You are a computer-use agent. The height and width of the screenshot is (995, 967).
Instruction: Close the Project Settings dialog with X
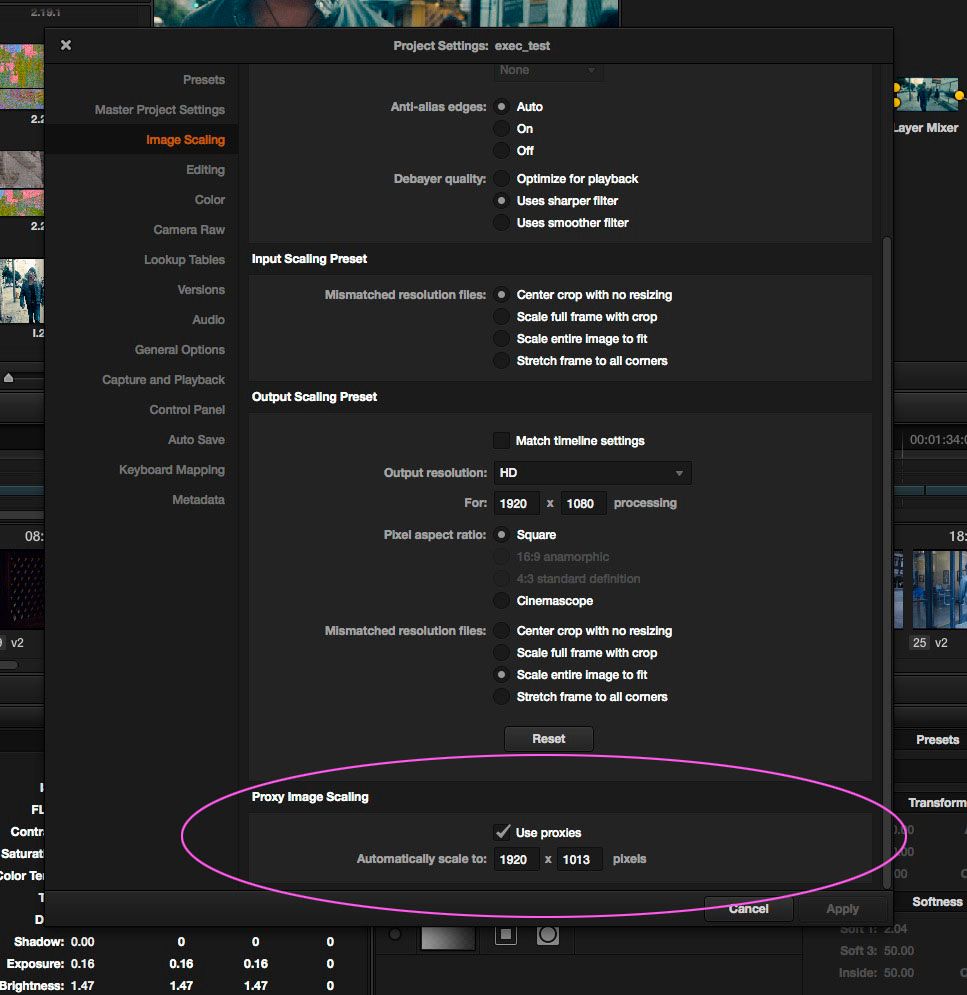tap(66, 45)
